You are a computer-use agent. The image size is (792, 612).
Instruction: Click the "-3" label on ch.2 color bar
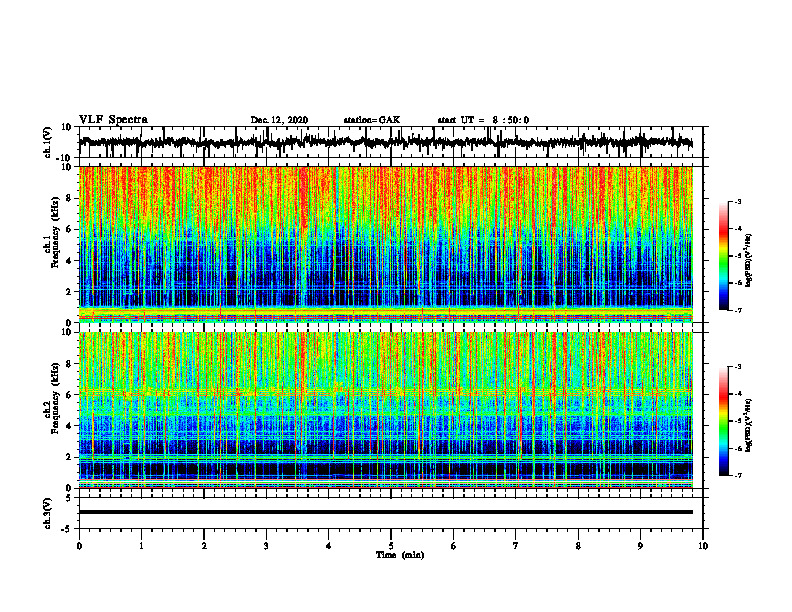[x=737, y=367]
